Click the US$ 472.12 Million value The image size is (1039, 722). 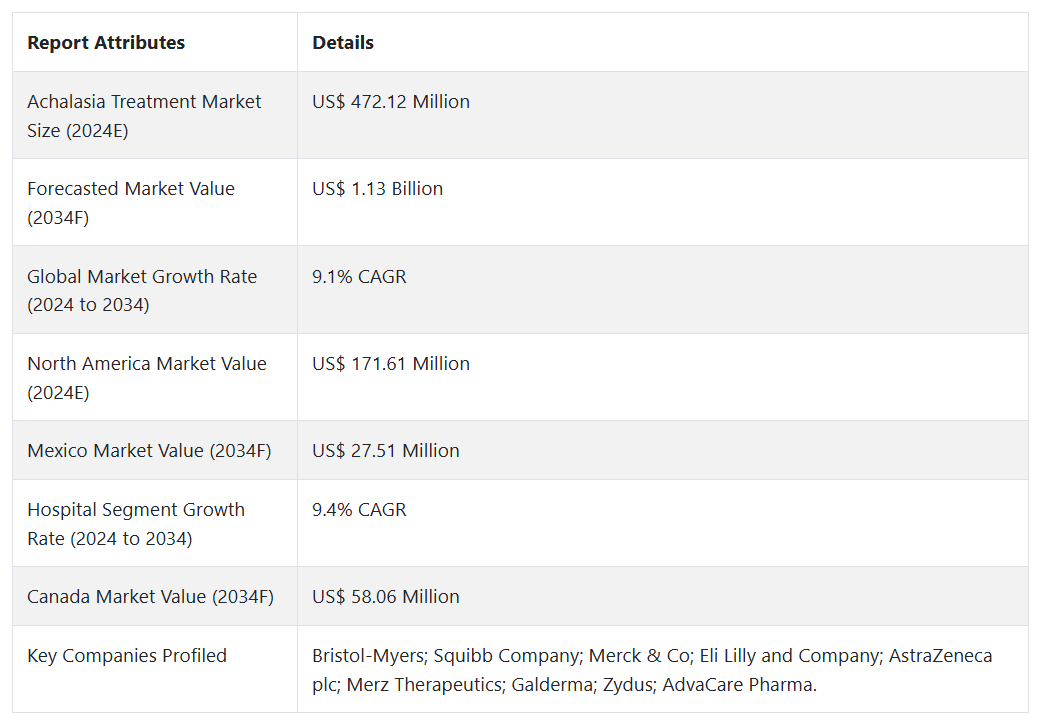tap(391, 102)
